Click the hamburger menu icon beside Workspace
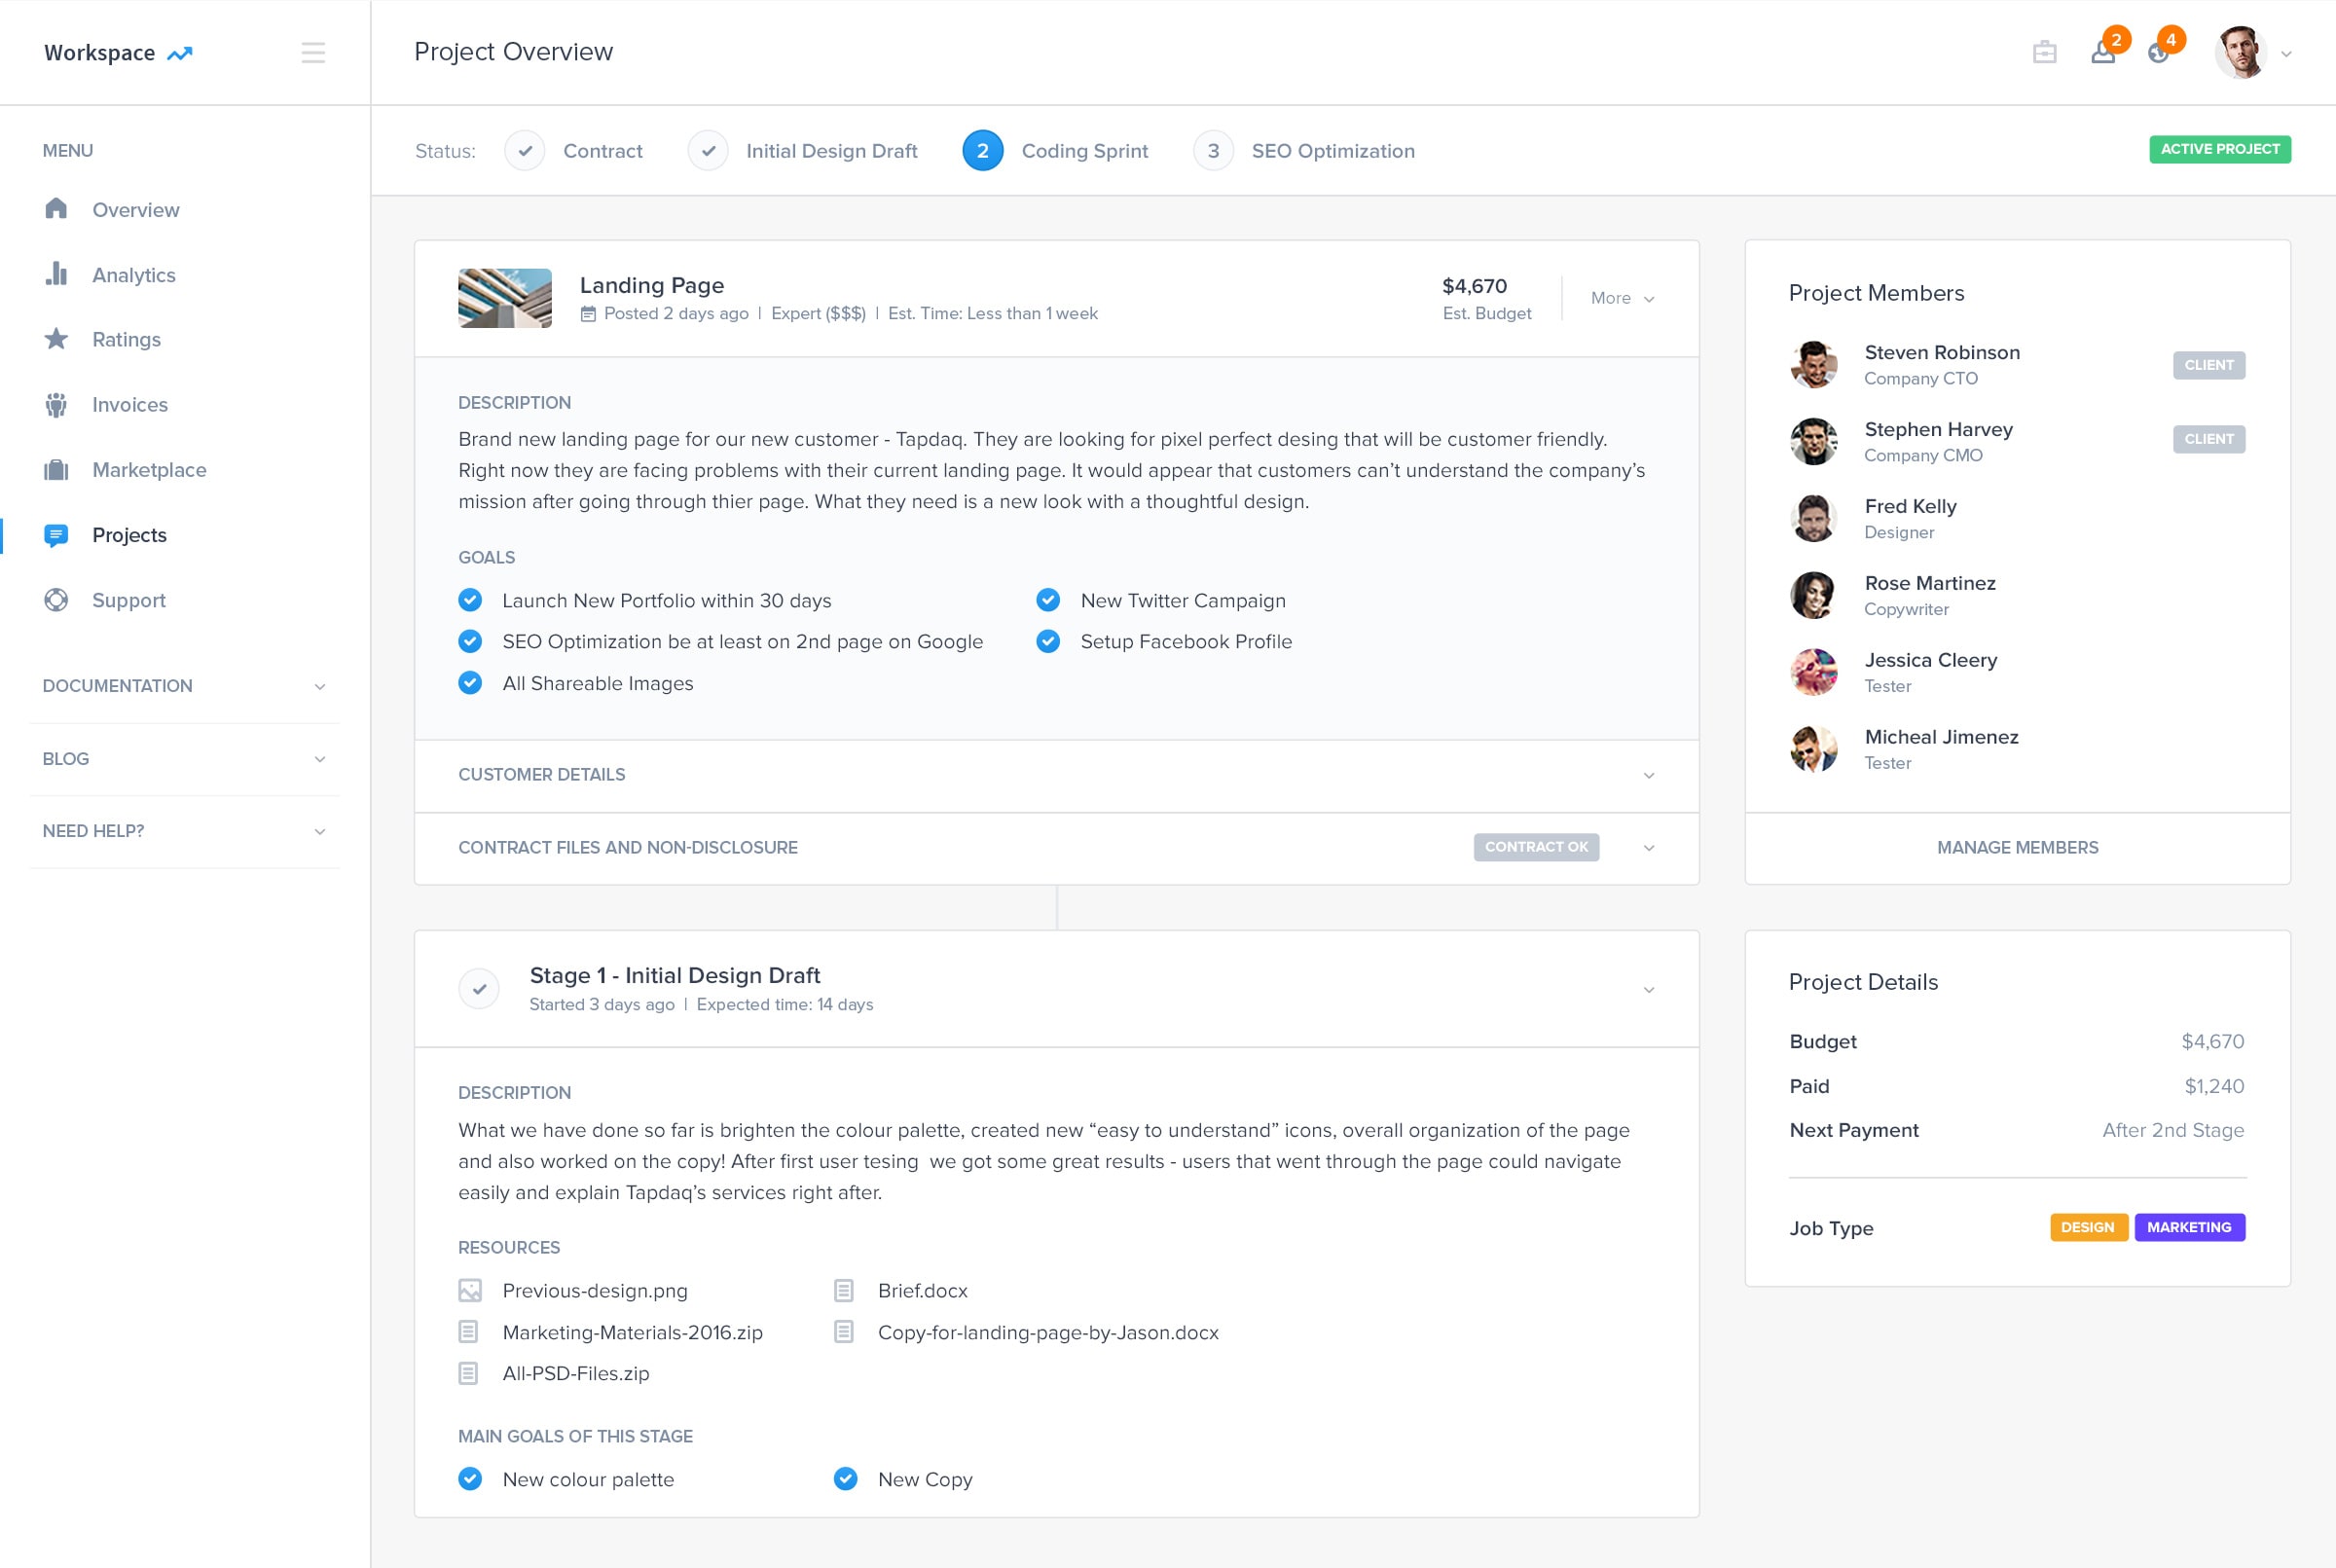 (313, 53)
